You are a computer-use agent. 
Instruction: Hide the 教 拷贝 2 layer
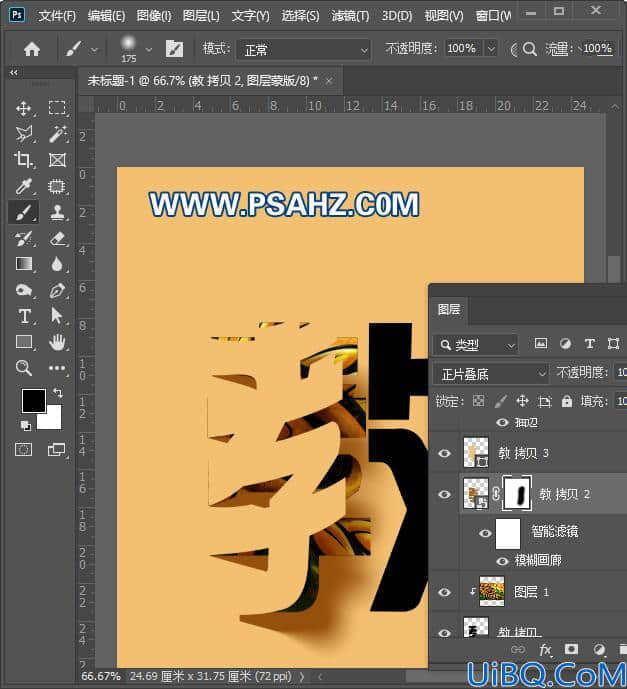pos(445,494)
